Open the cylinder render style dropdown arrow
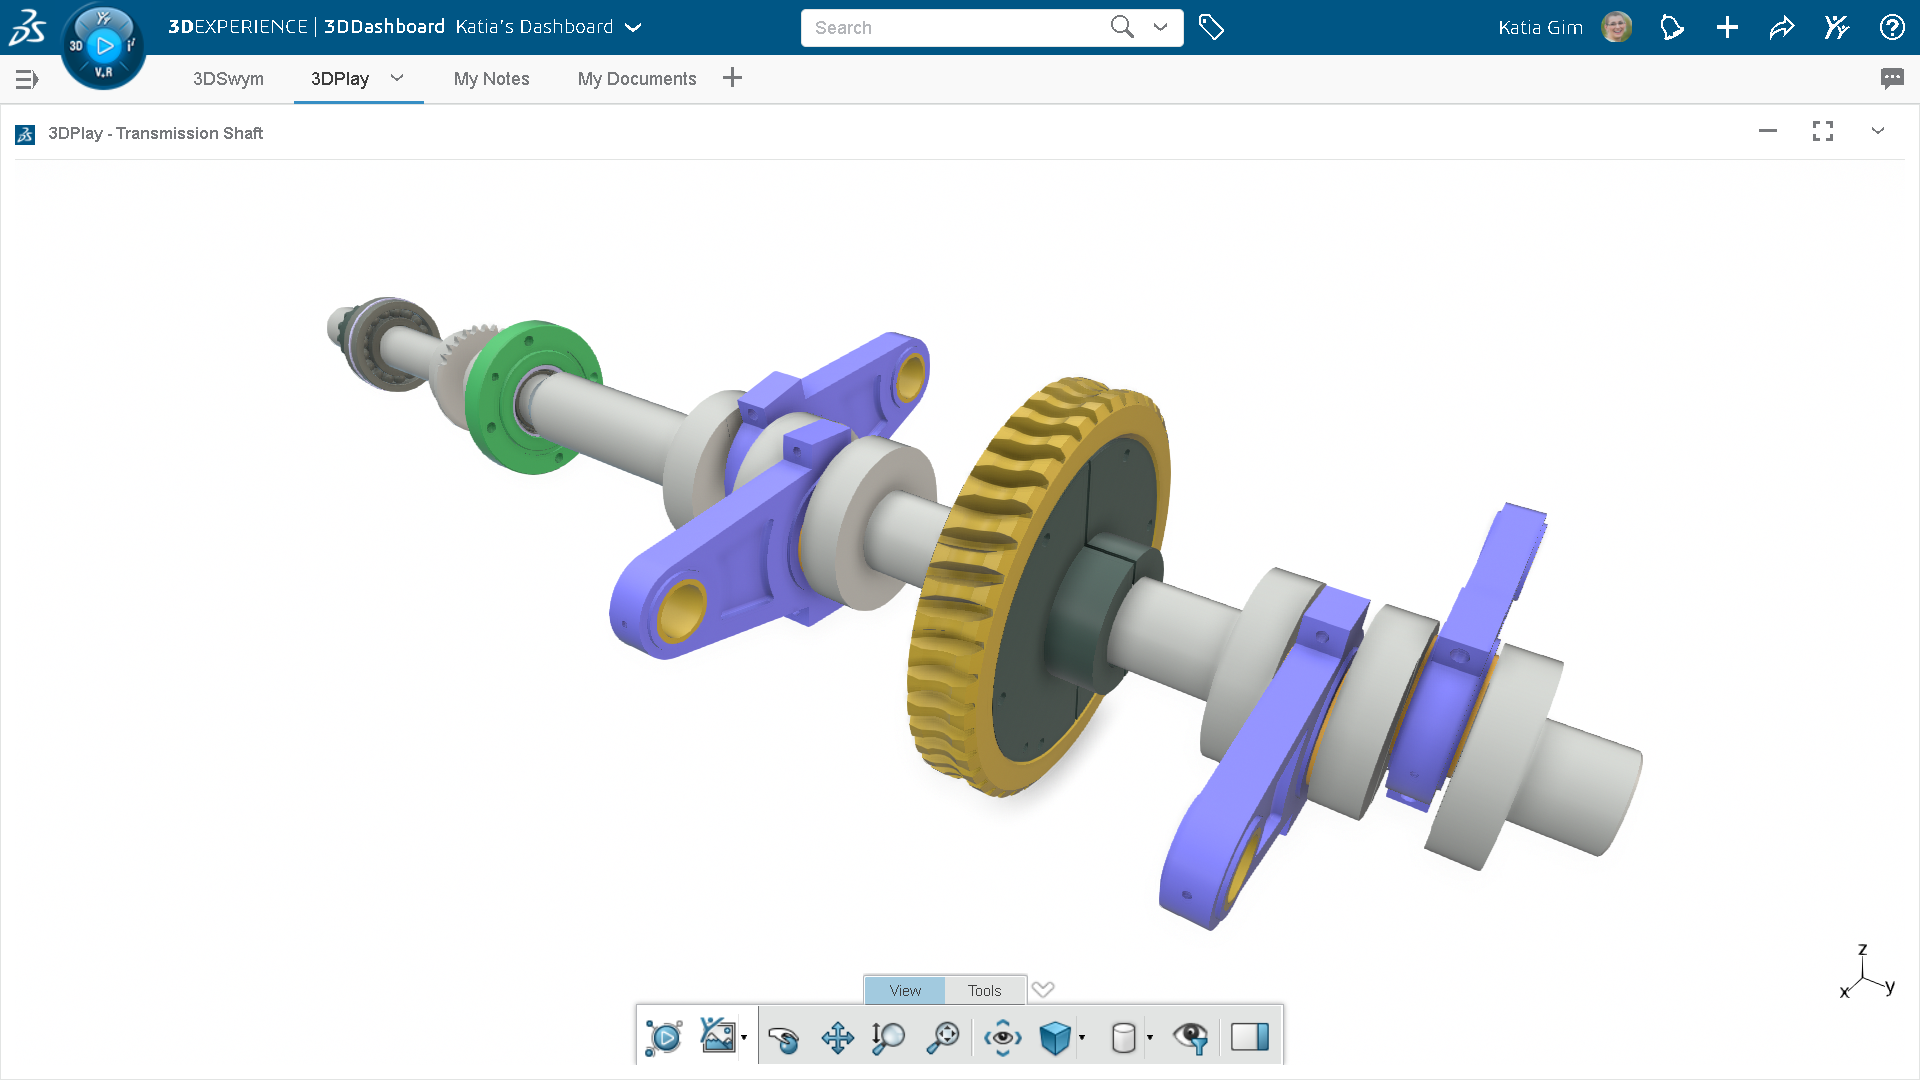Image resolution: width=1920 pixels, height=1080 pixels. coord(1150,1038)
